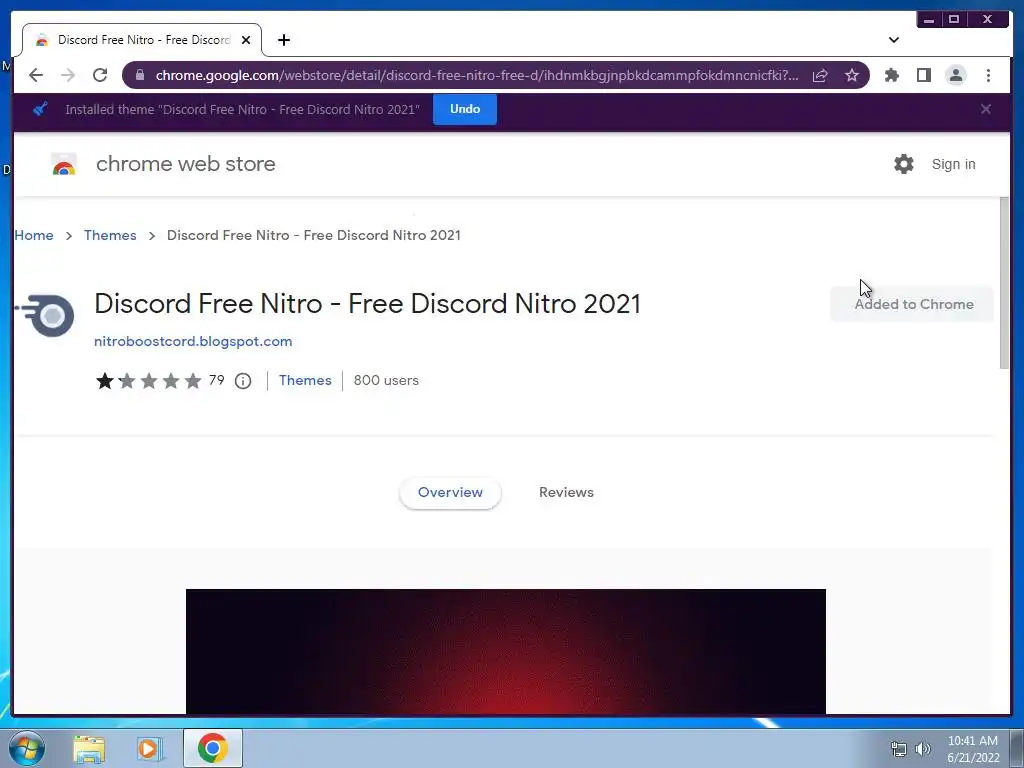This screenshot has height=768, width=1024.
Task: Click the Chrome Web Store rainbow logo
Action: tap(64, 165)
